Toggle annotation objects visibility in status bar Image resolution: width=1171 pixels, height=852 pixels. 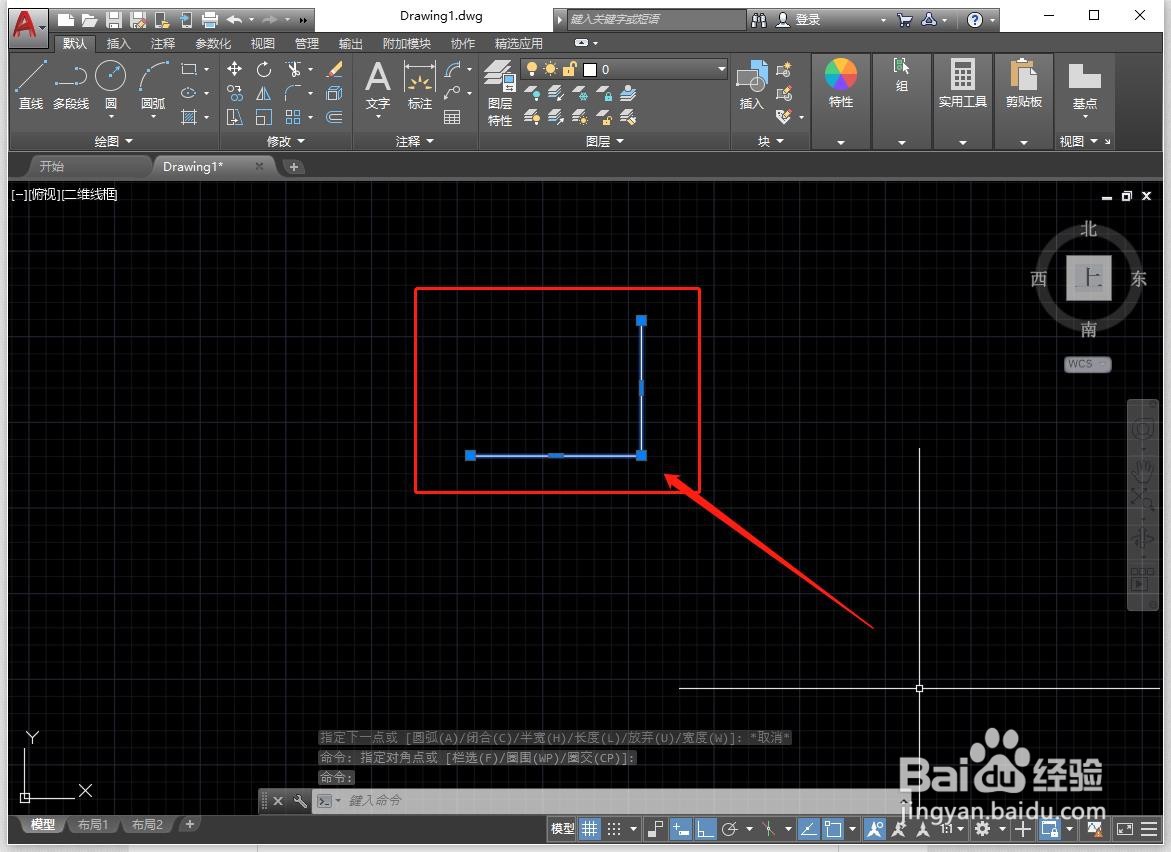coord(875,829)
